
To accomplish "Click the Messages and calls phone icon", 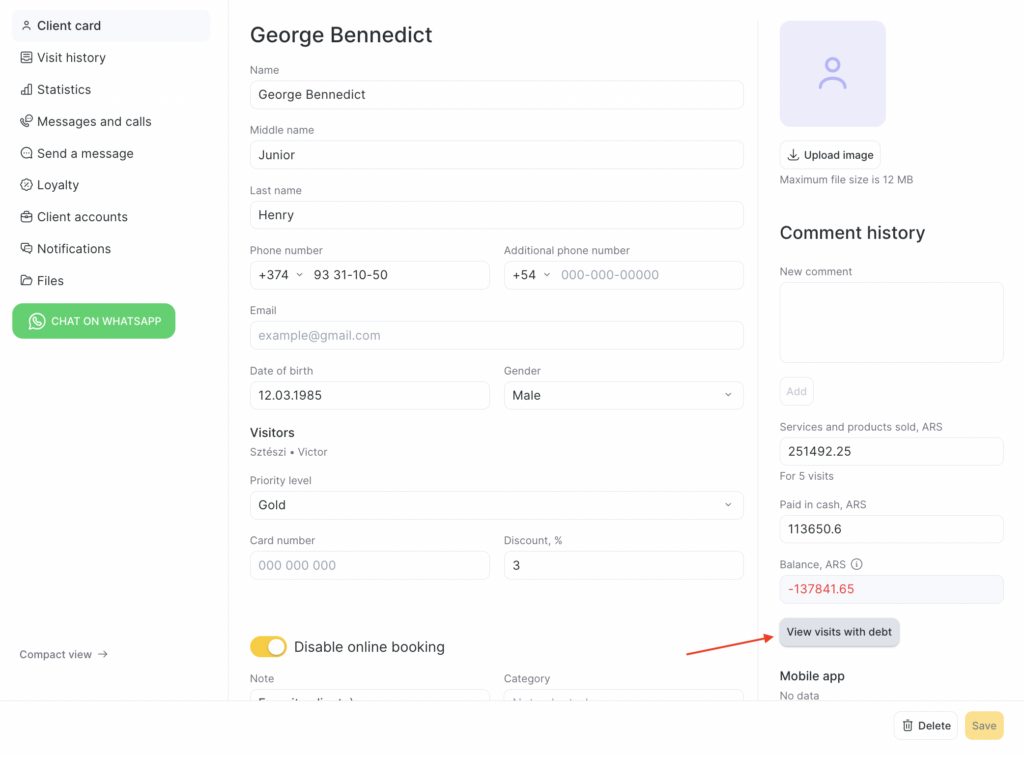I will coord(27,122).
